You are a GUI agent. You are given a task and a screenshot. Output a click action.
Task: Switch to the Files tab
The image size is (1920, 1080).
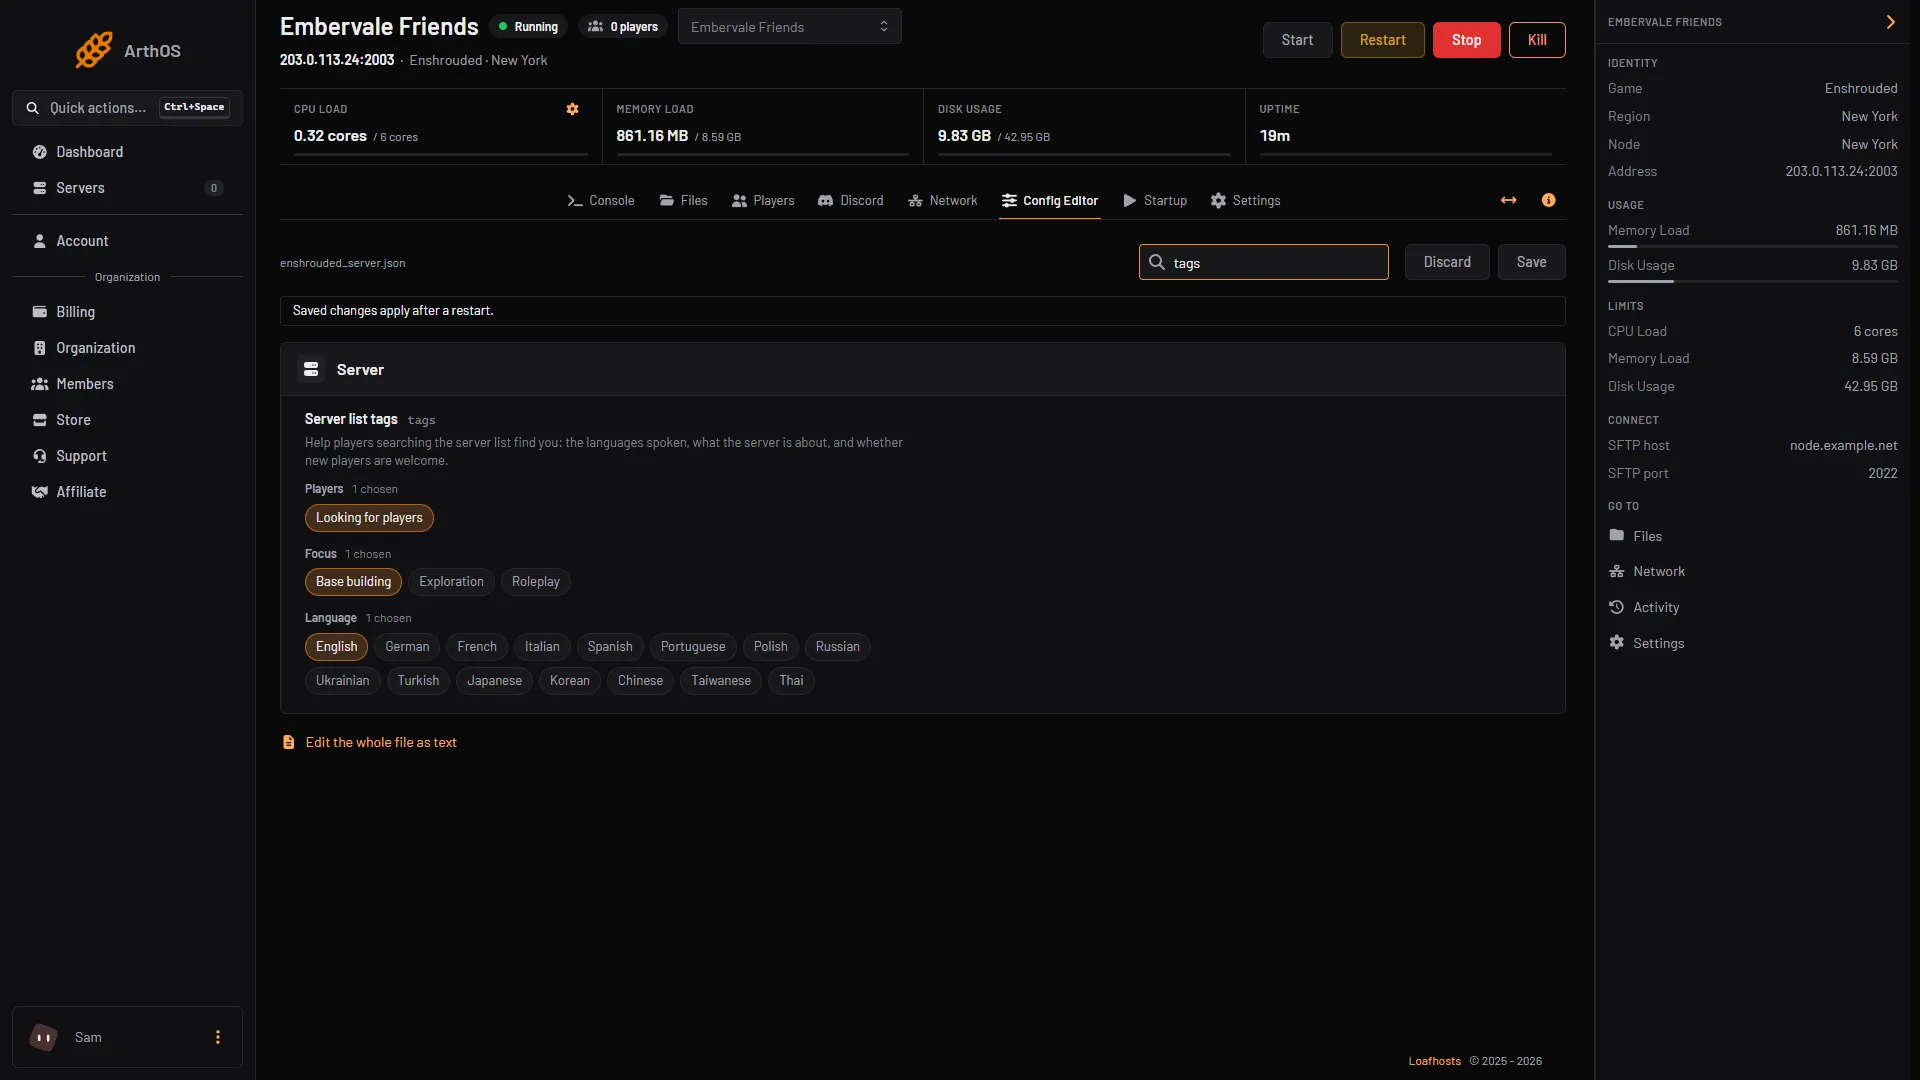click(684, 200)
